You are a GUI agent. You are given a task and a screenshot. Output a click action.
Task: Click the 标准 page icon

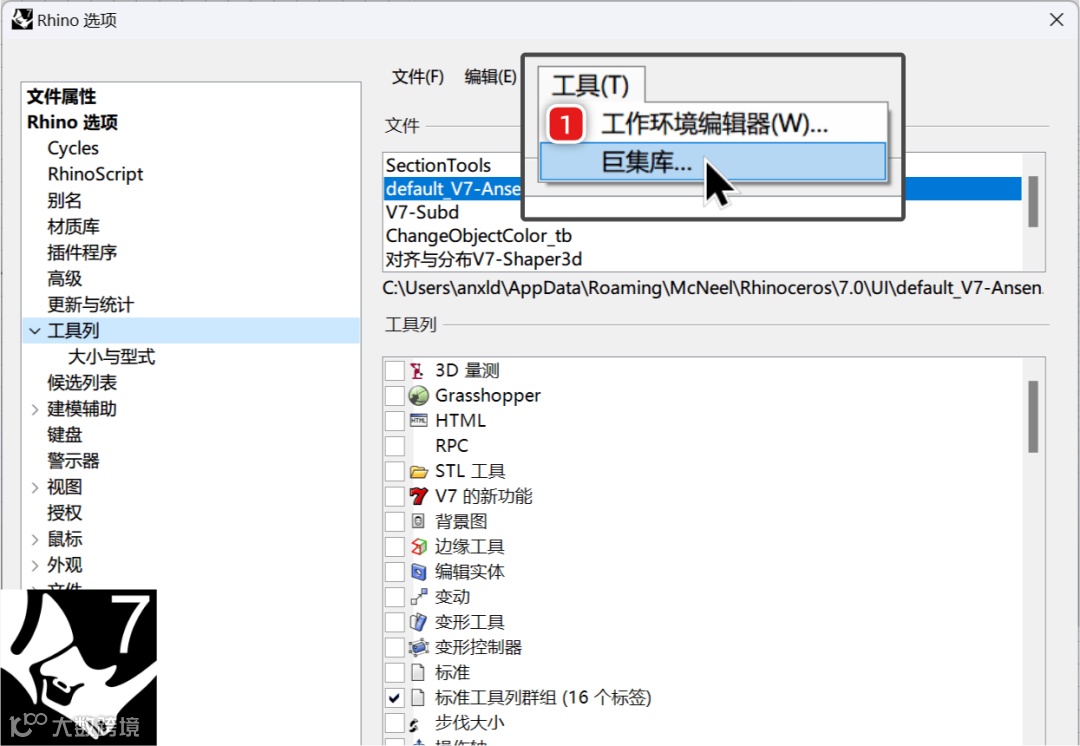click(417, 672)
